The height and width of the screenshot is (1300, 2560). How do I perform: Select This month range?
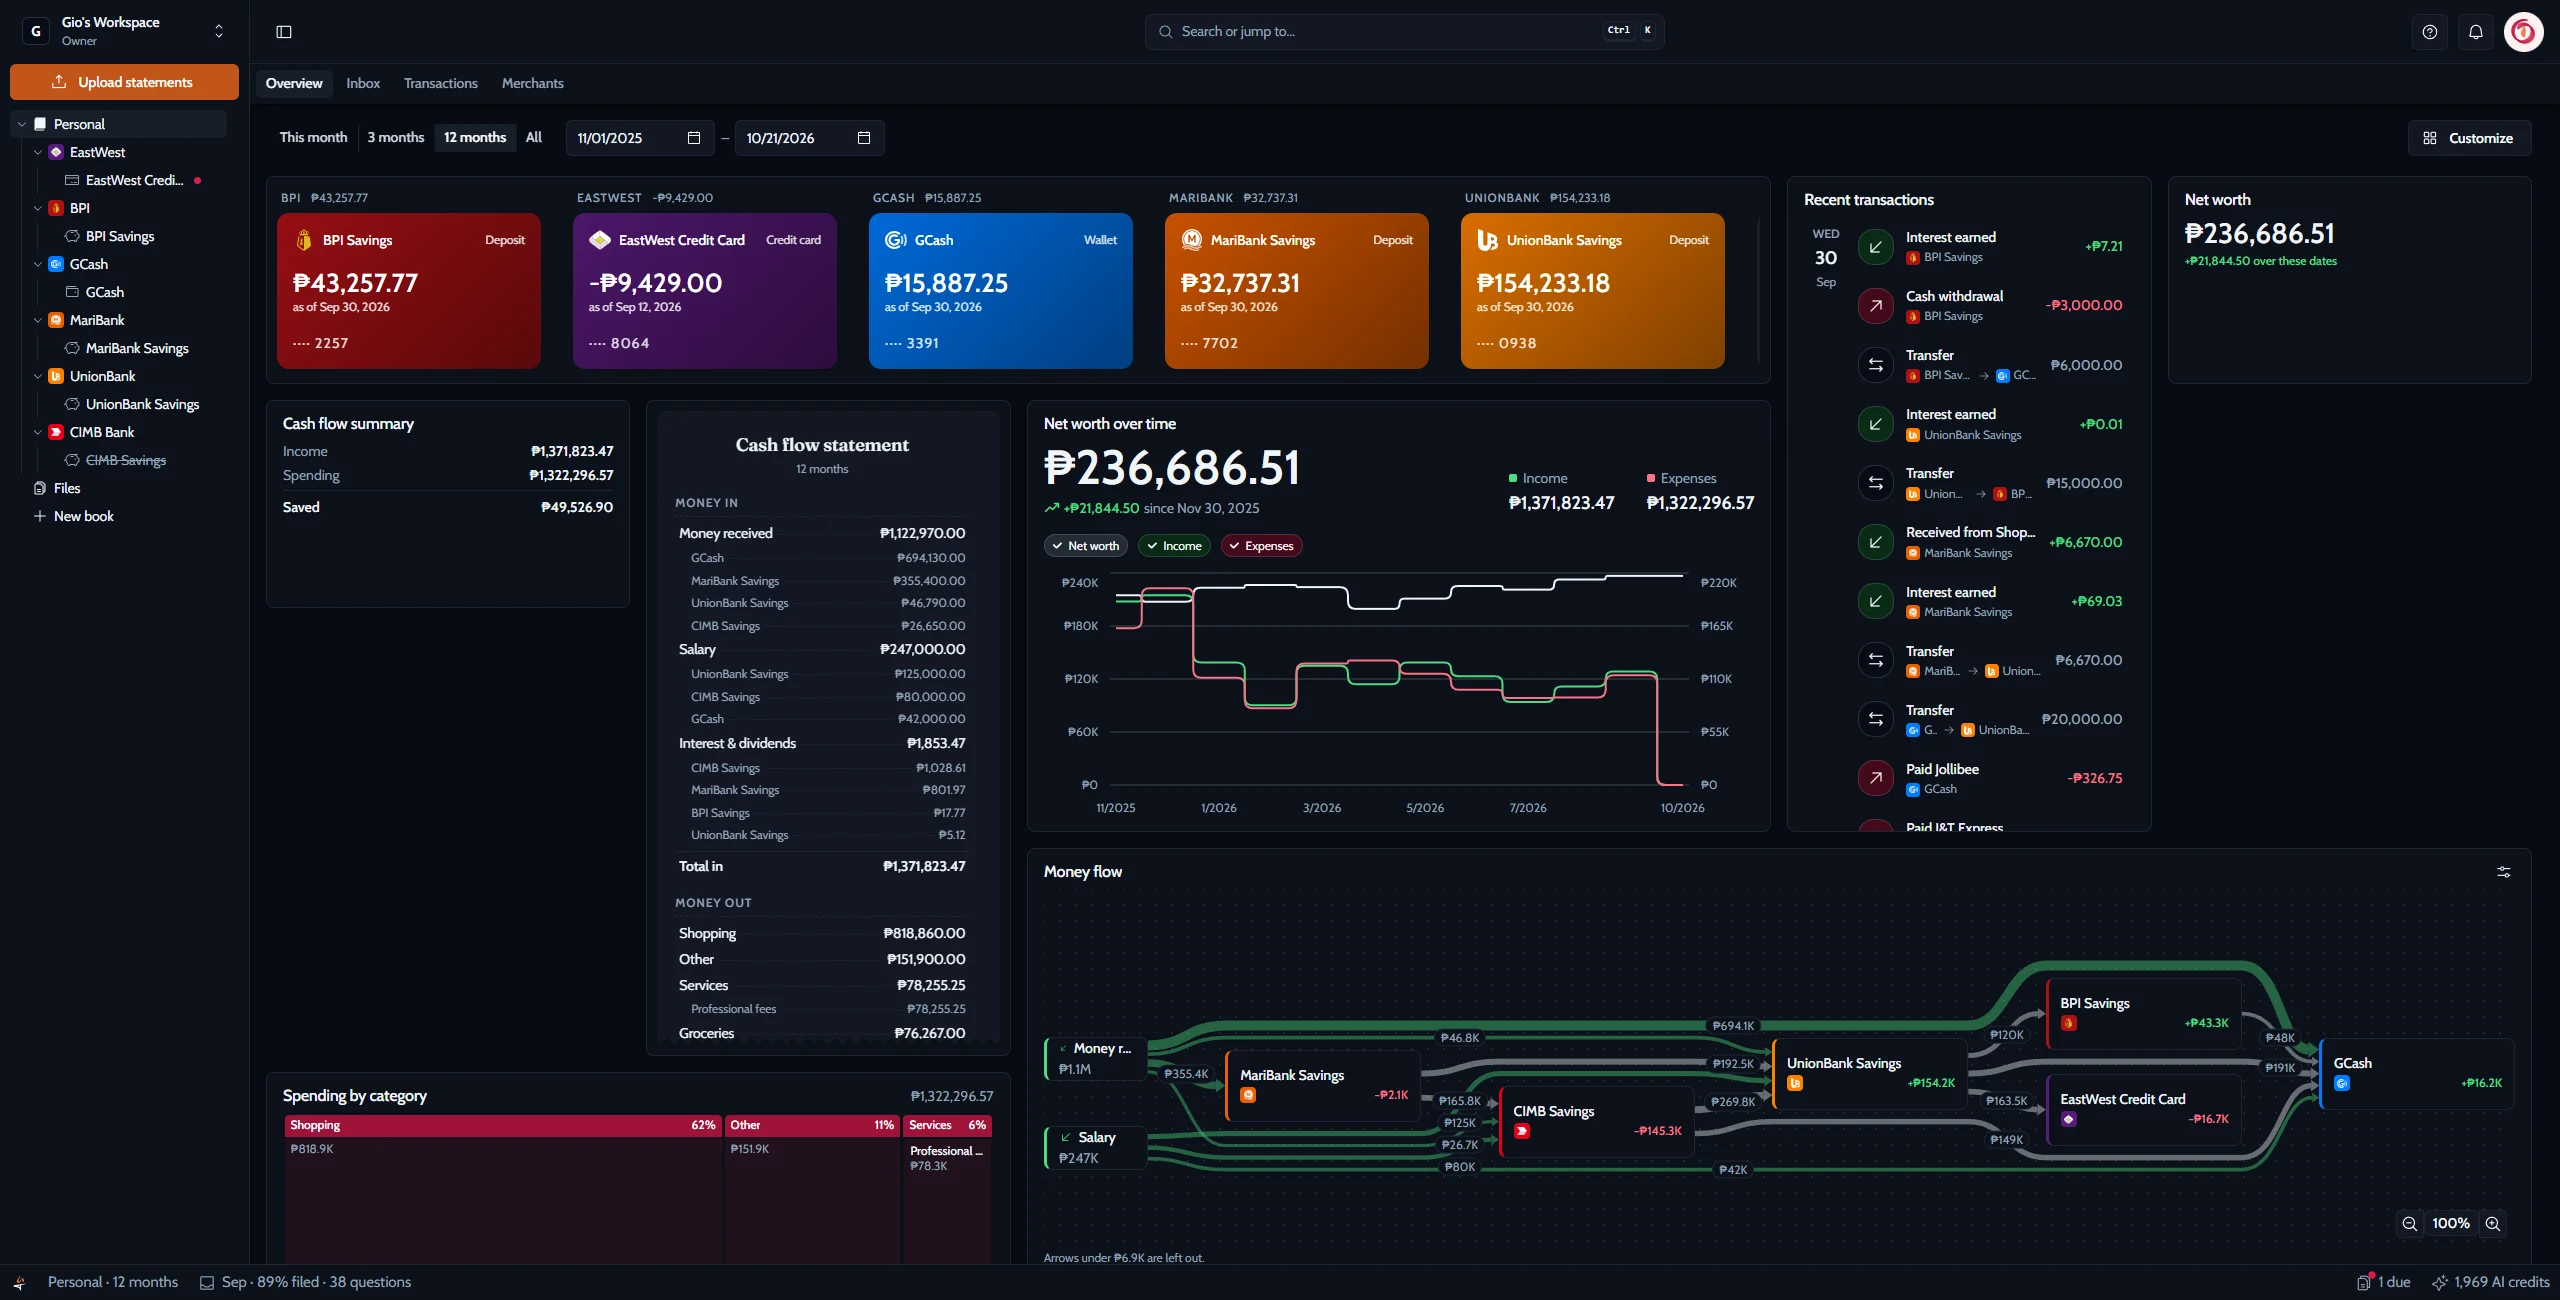click(313, 138)
